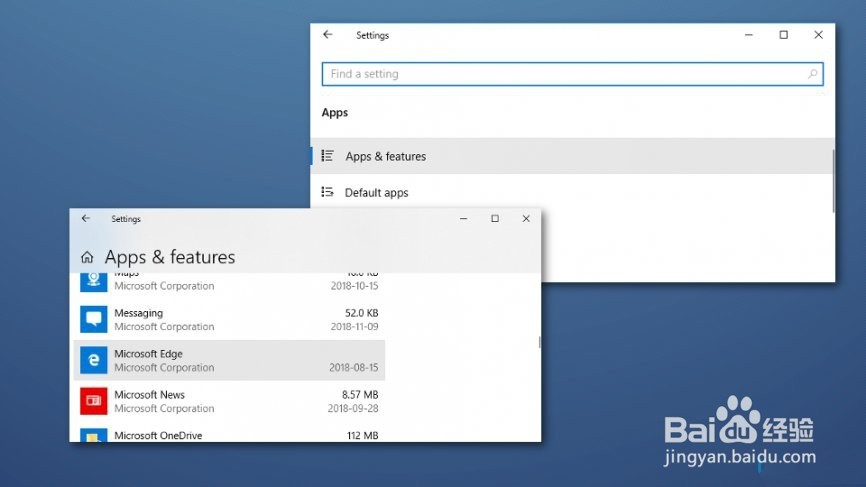866x487 pixels.
Task: Click the Maps app icon
Action: (x=94, y=282)
